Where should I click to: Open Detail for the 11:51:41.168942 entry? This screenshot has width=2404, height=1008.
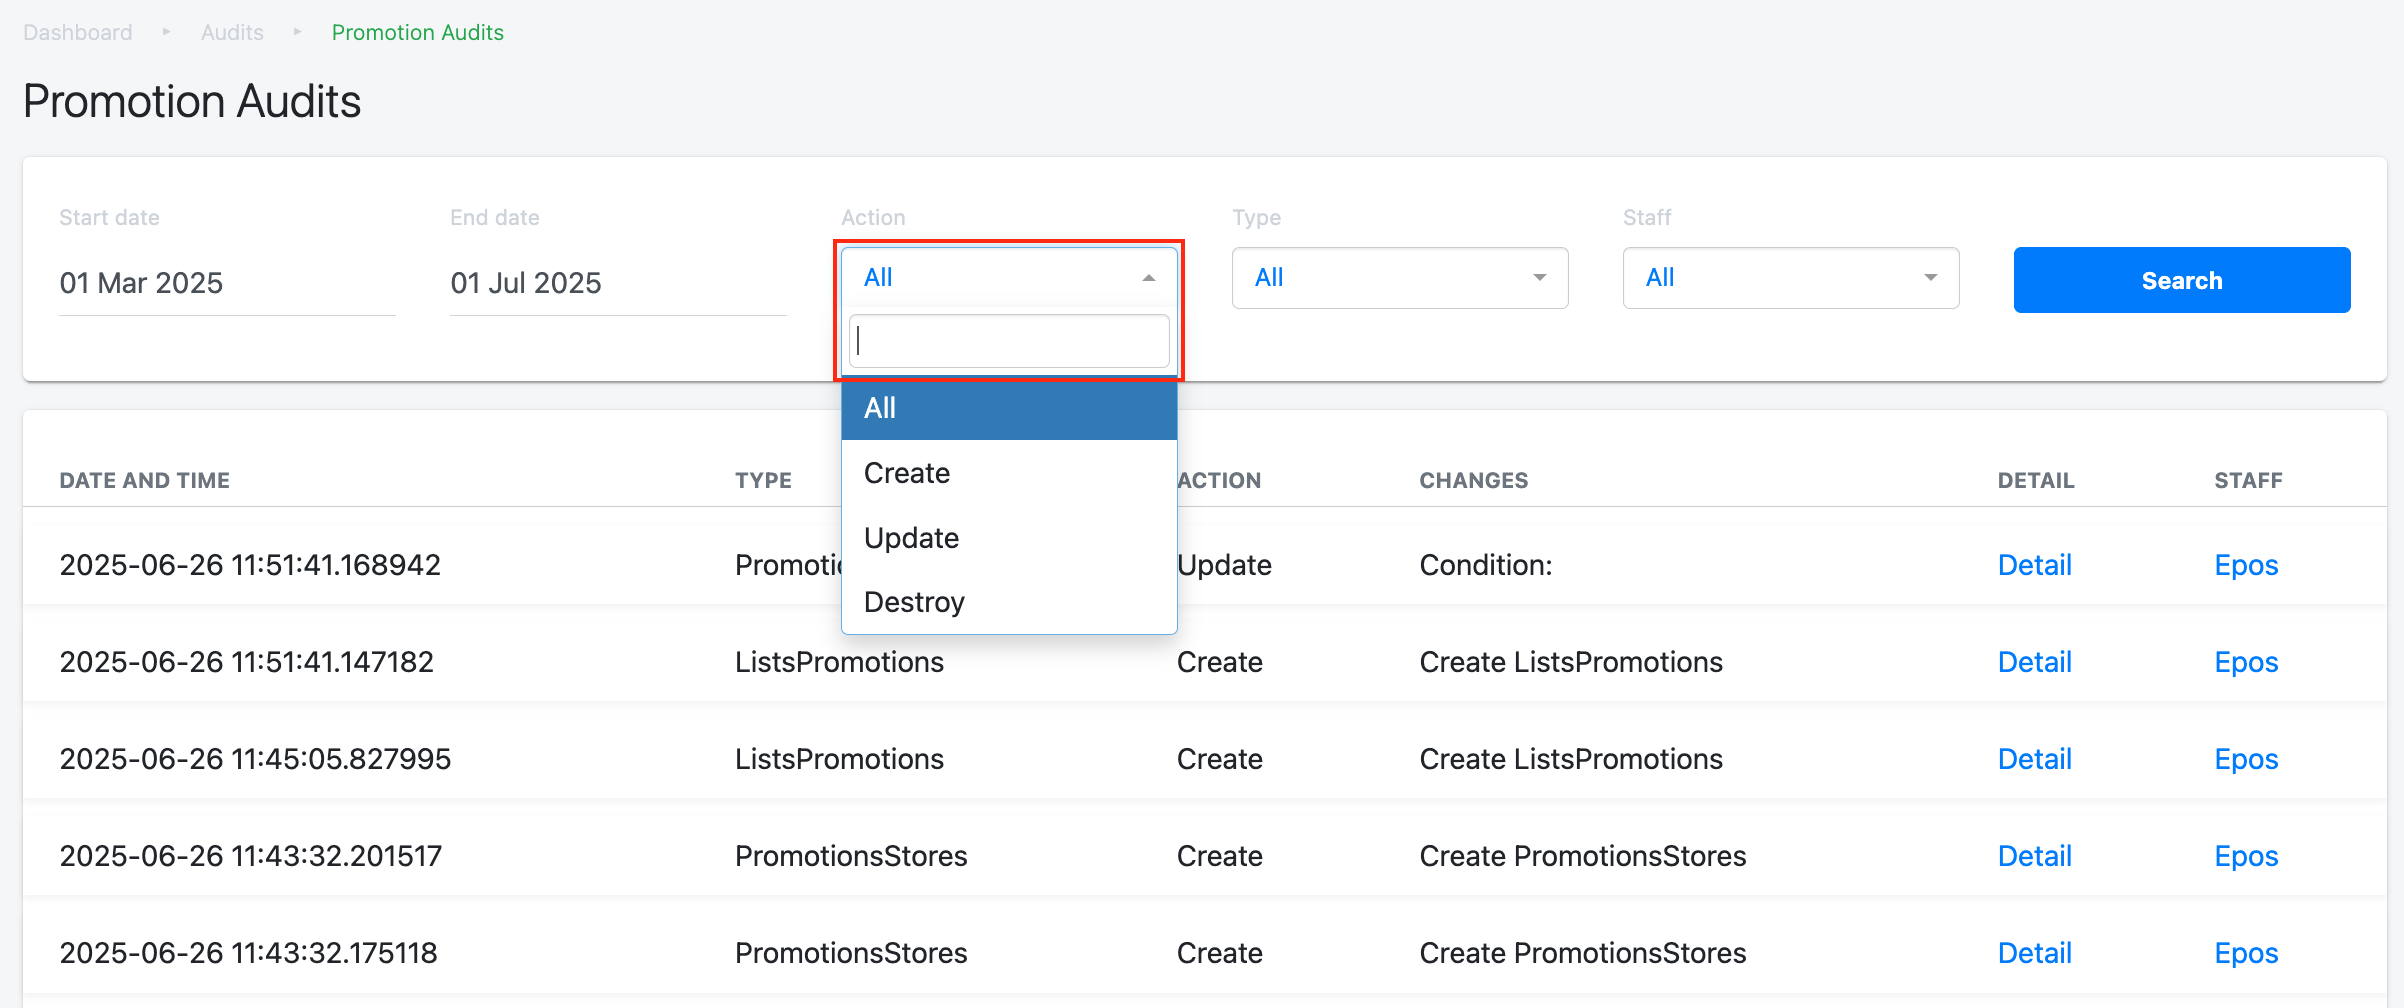click(2033, 565)
